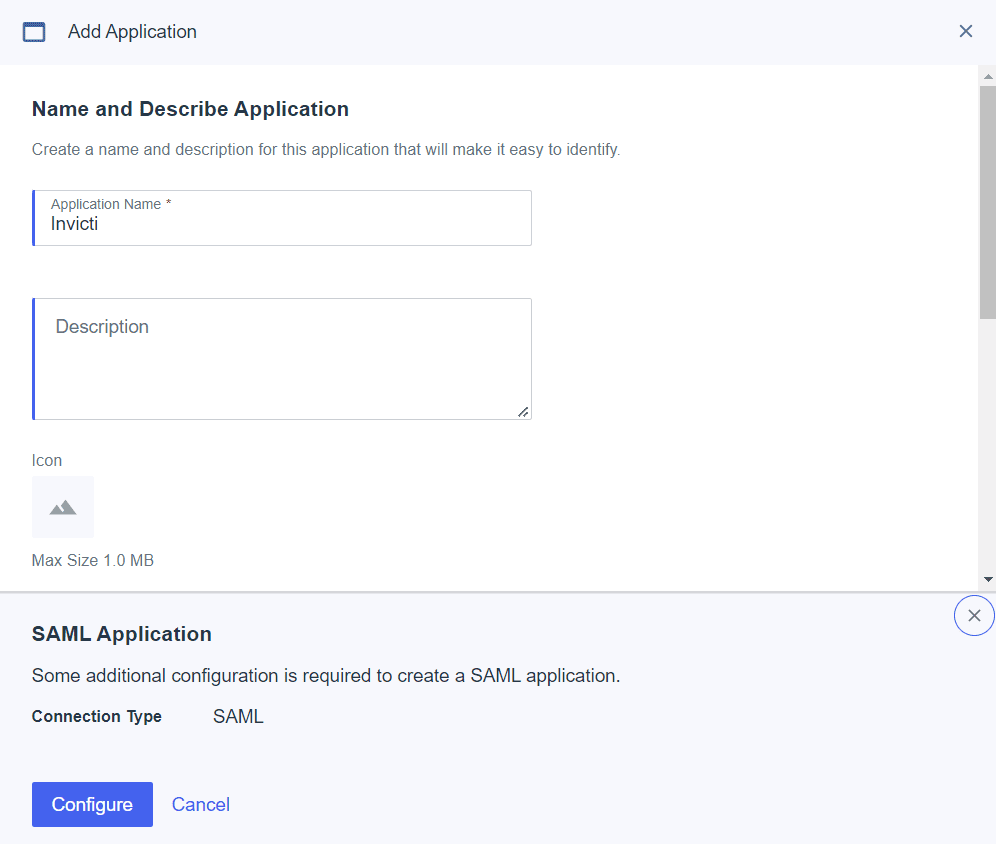Select Cancel to abort SAML configuration
Viewport: 996px width, 844px height.
(x=200, y=804)
